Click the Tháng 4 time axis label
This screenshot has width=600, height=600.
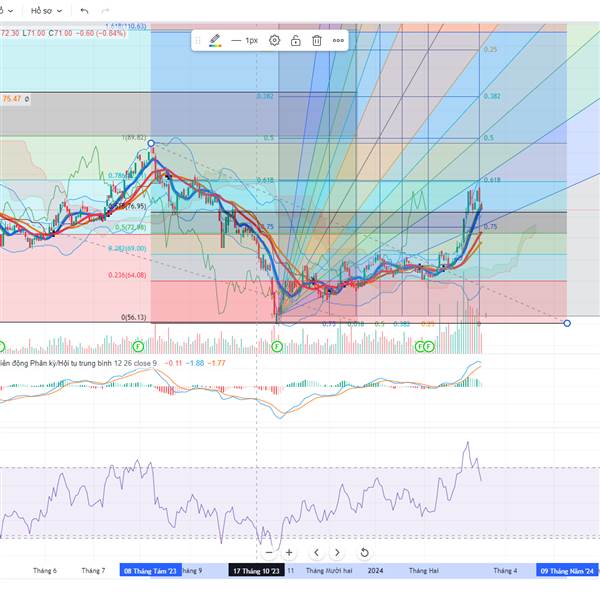[x=505, y=571]
